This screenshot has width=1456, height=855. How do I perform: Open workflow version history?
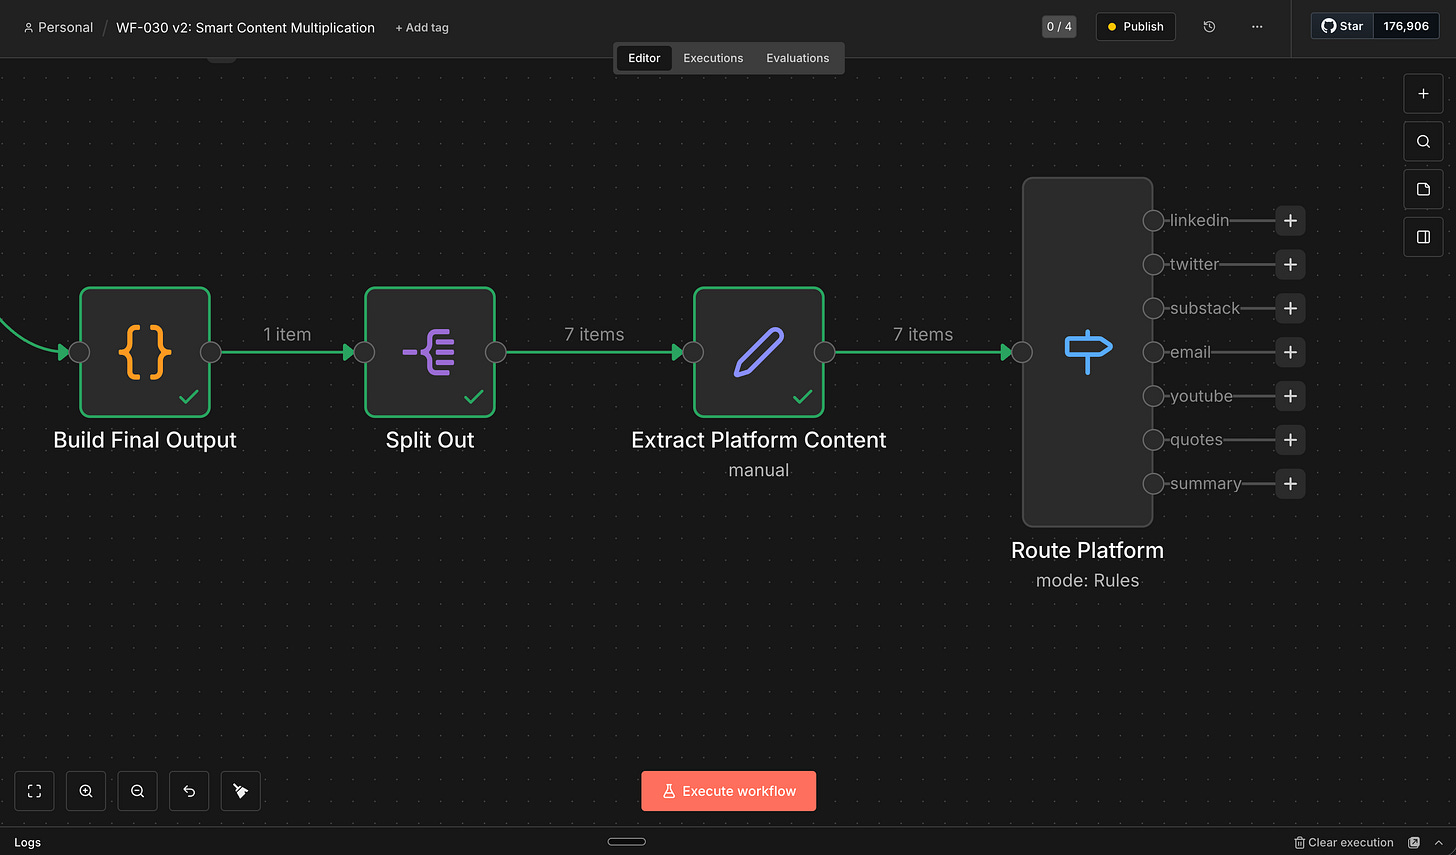point(1209,27)
